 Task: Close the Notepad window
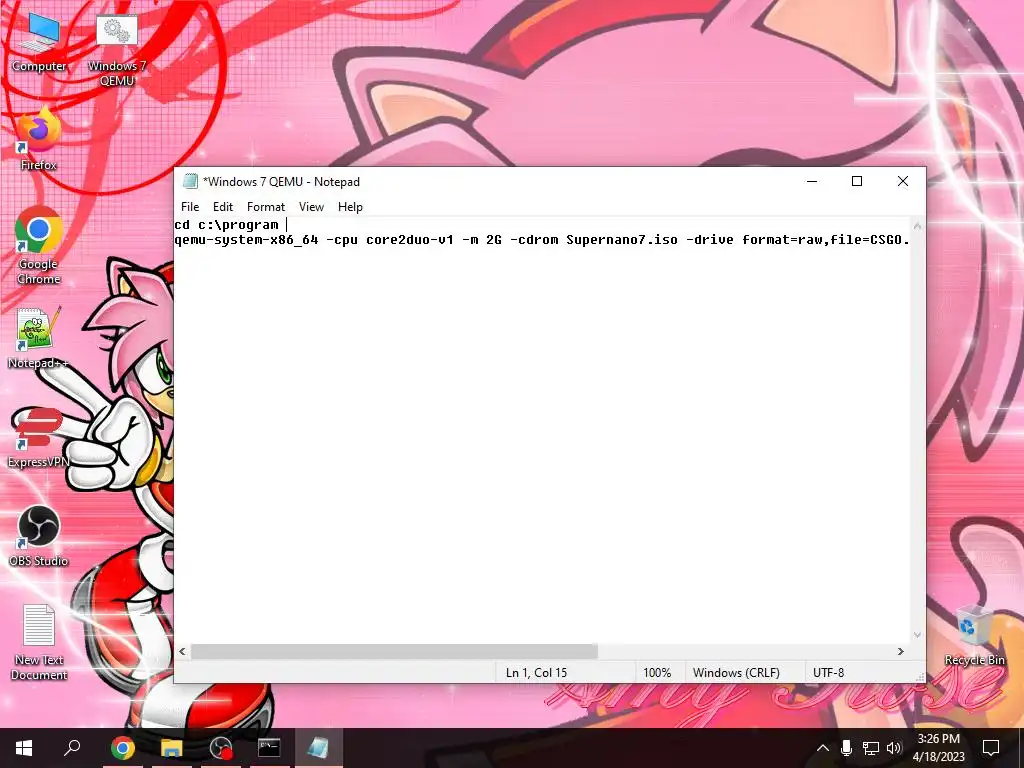pos(903,182)
